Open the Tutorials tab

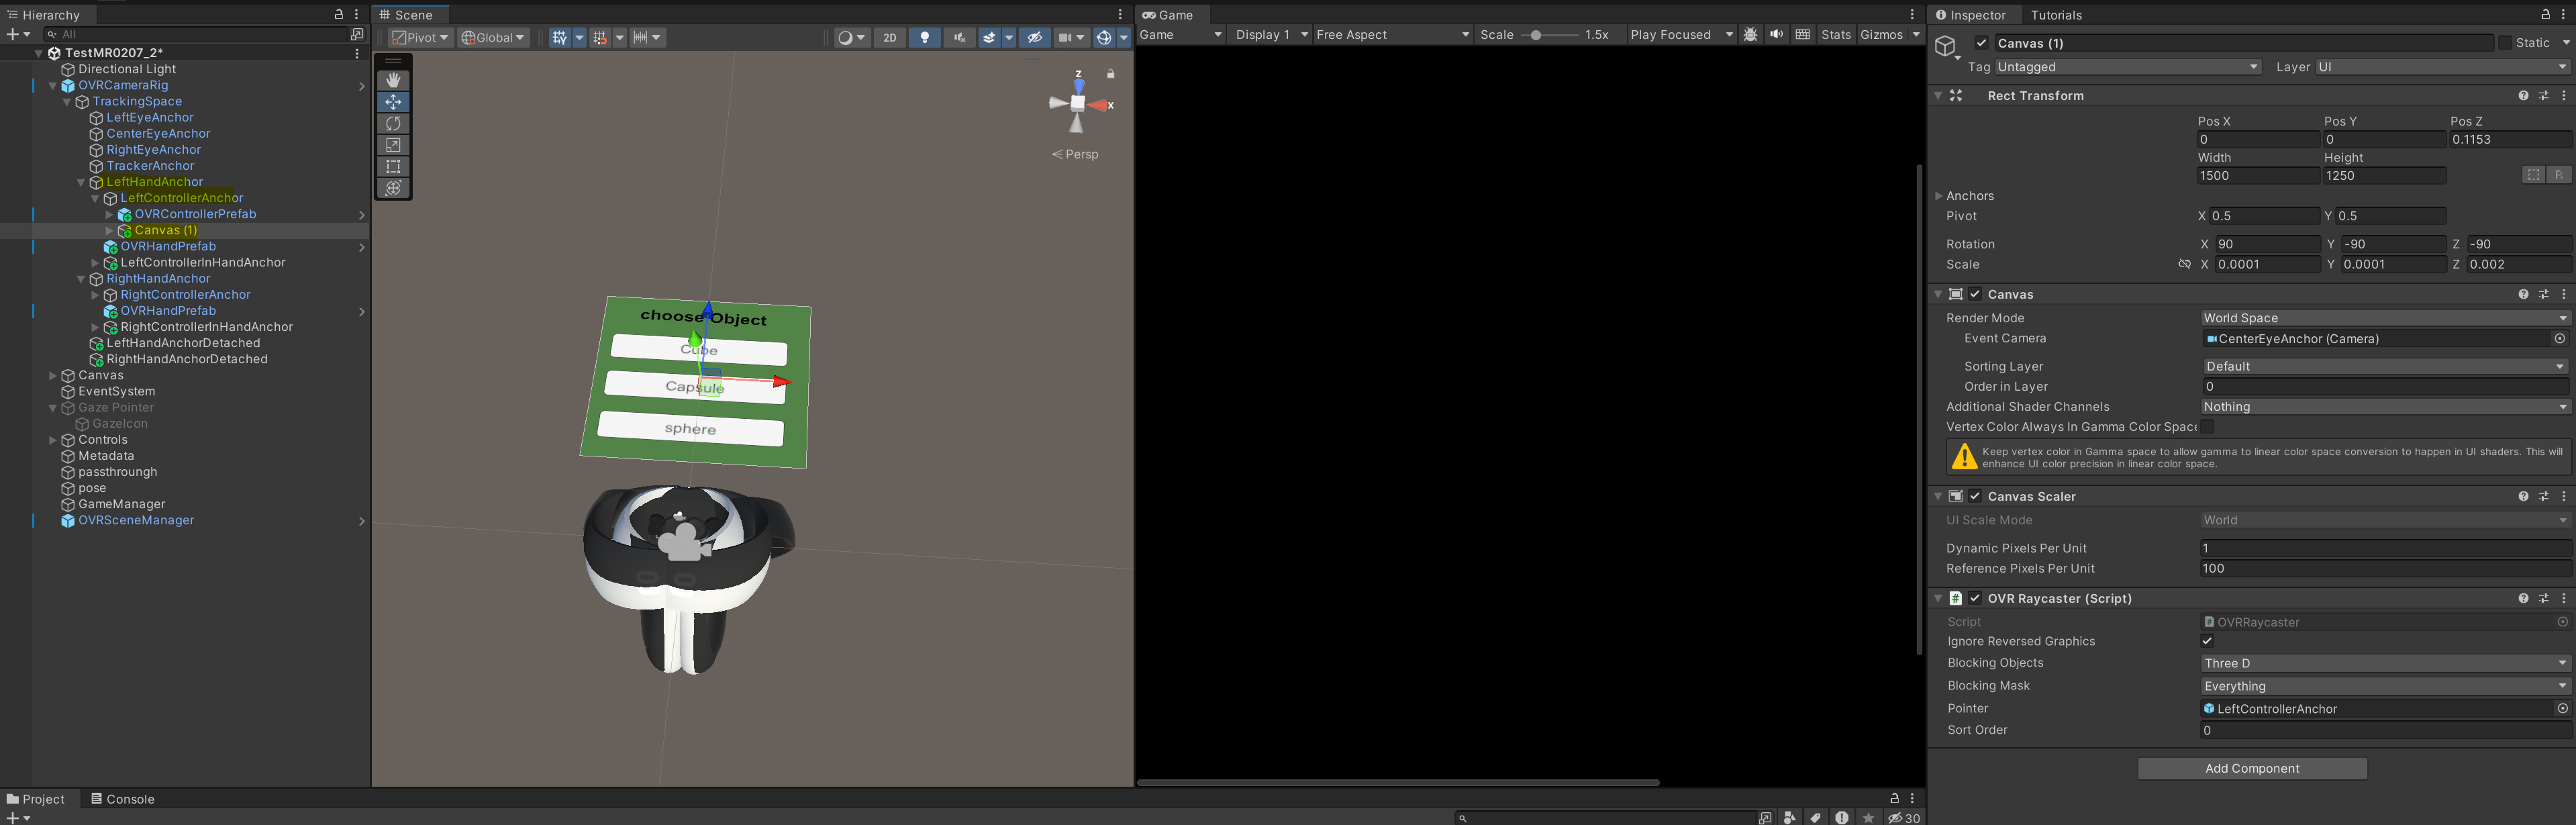tap(2056, 15)
